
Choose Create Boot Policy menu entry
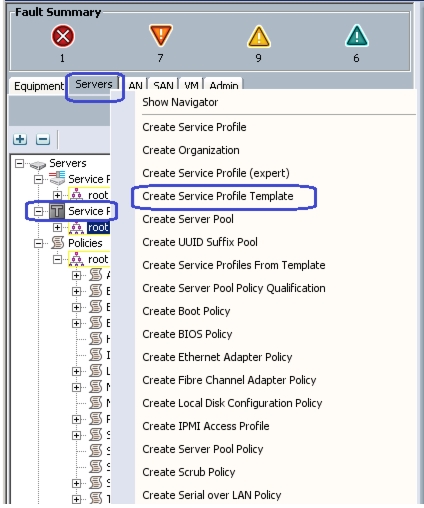pyautogui.click(x=186, y=311)
